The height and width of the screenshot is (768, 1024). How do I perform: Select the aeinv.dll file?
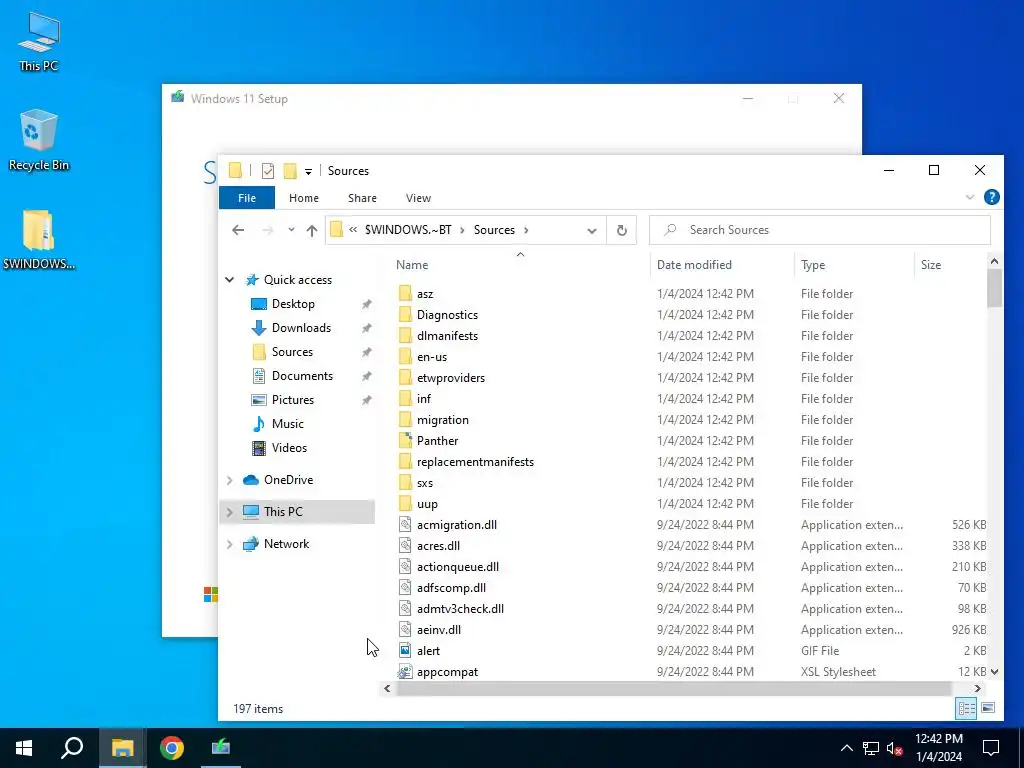(439, 630)
